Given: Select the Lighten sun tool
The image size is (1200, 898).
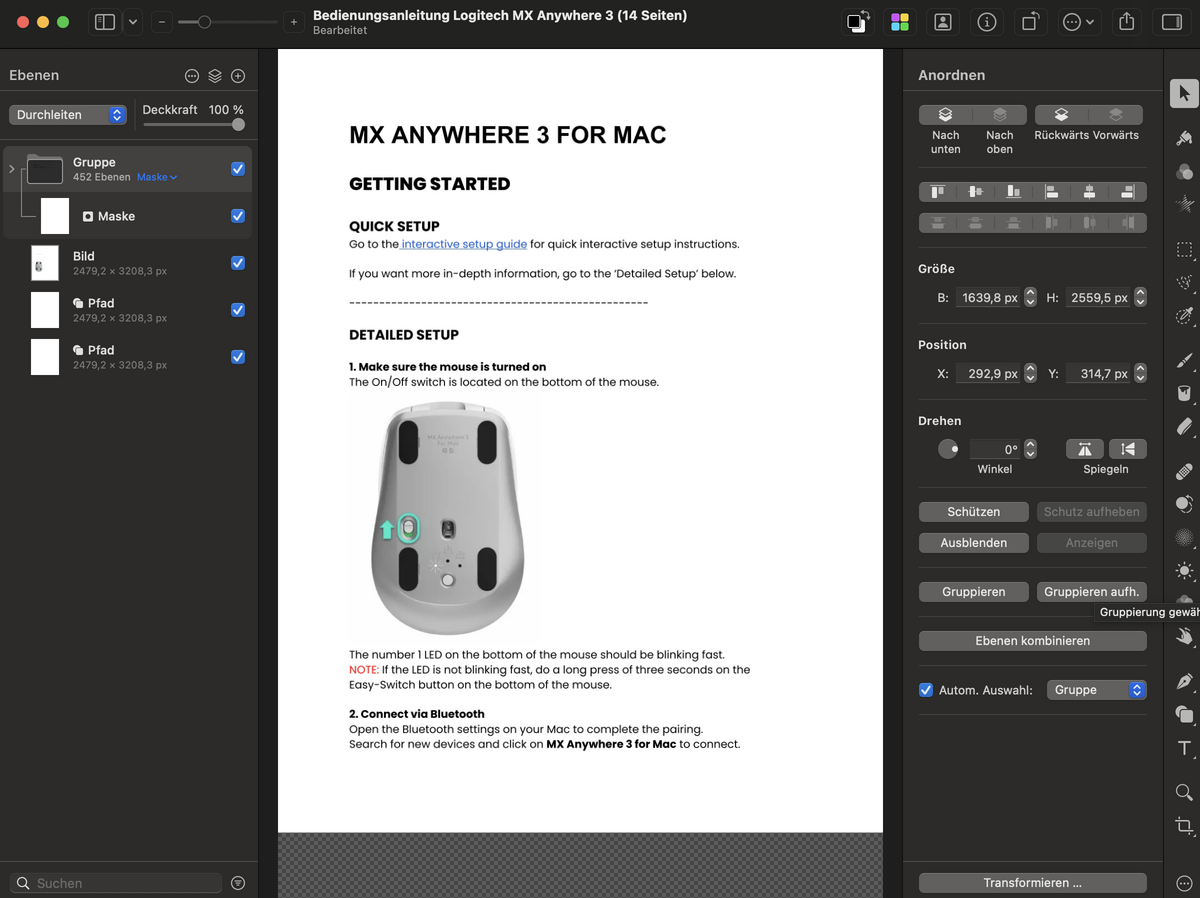Looking at the screenshot, I should (1184, 571).
